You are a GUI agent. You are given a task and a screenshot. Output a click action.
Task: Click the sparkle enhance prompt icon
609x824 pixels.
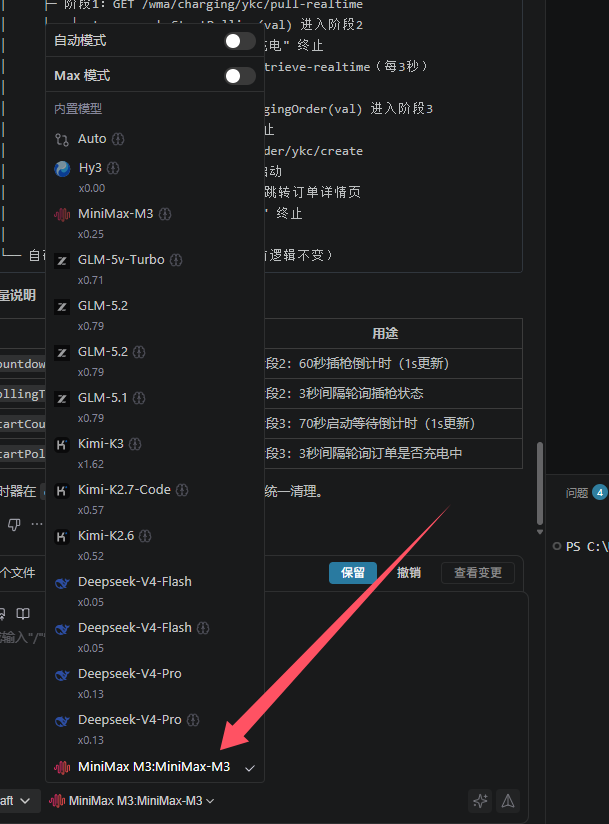click(480, 801)
